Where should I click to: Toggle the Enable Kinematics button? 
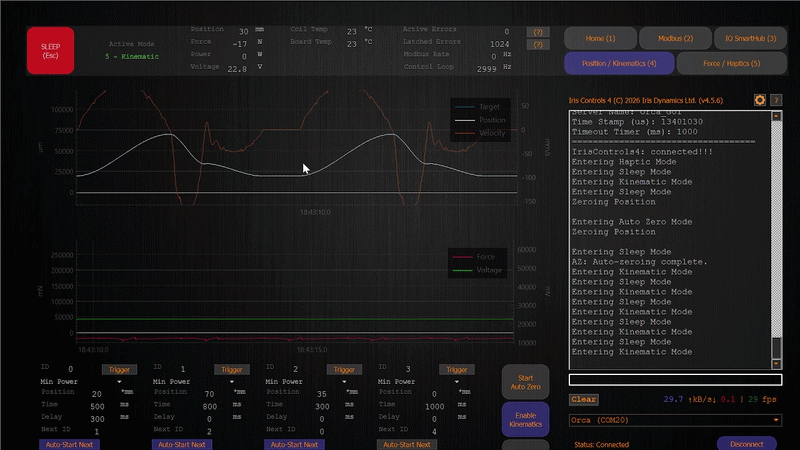525,420
